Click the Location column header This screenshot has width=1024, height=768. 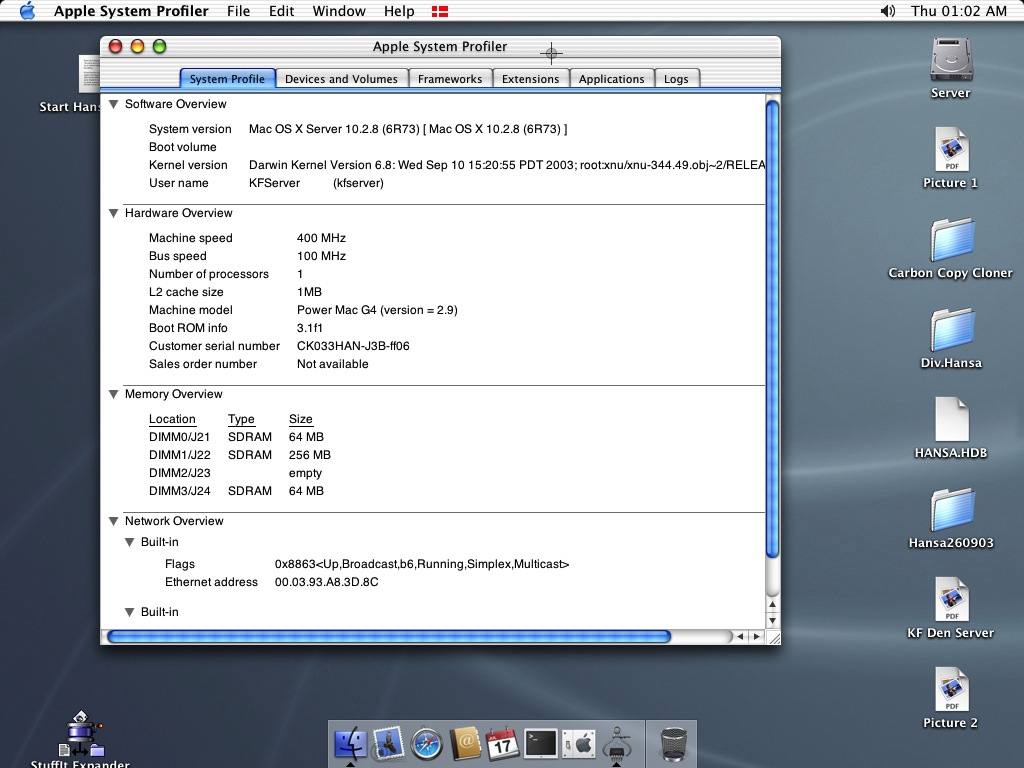[172, 419]
